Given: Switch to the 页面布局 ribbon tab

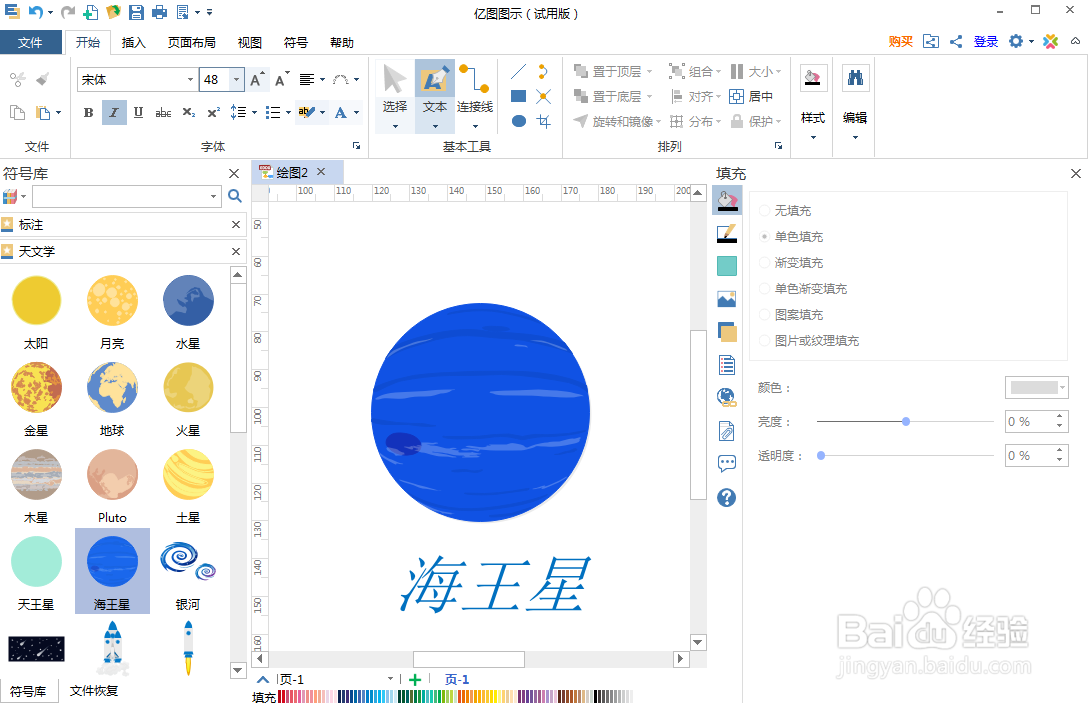Looking at the screenshot, I should coord(191,42).
